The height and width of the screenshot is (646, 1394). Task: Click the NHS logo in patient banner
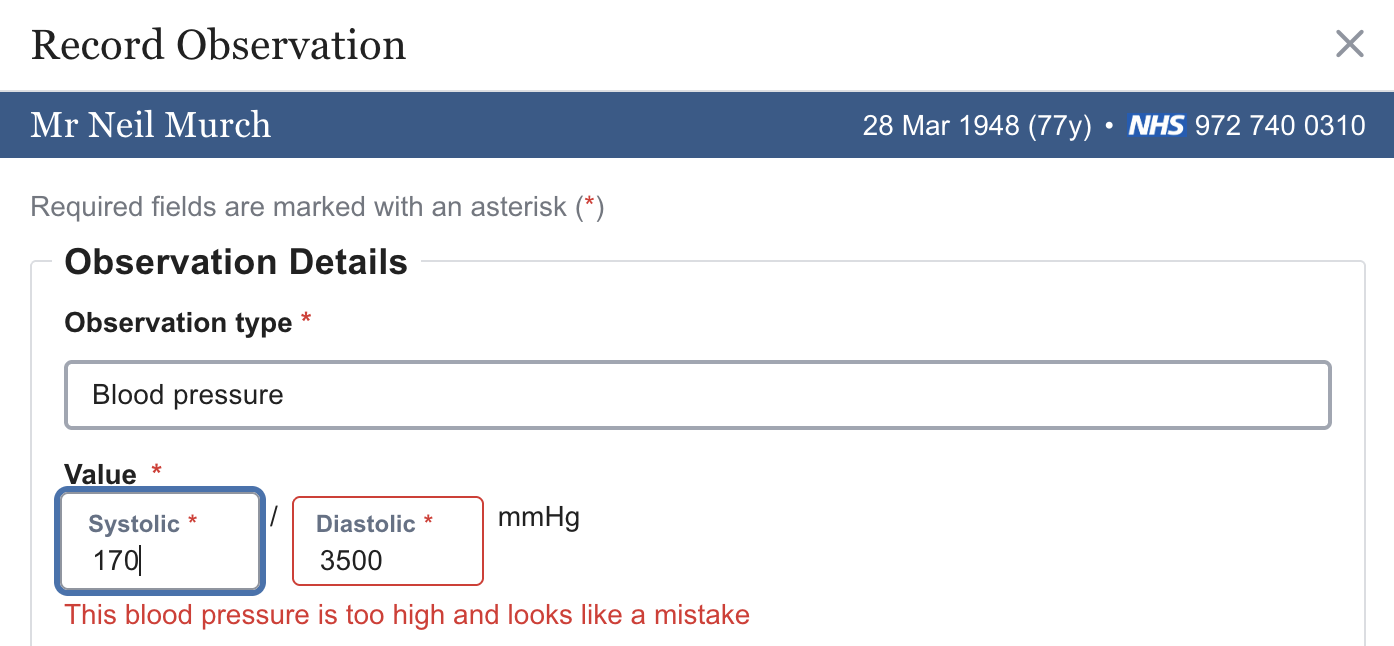(x=1156, y=126)
